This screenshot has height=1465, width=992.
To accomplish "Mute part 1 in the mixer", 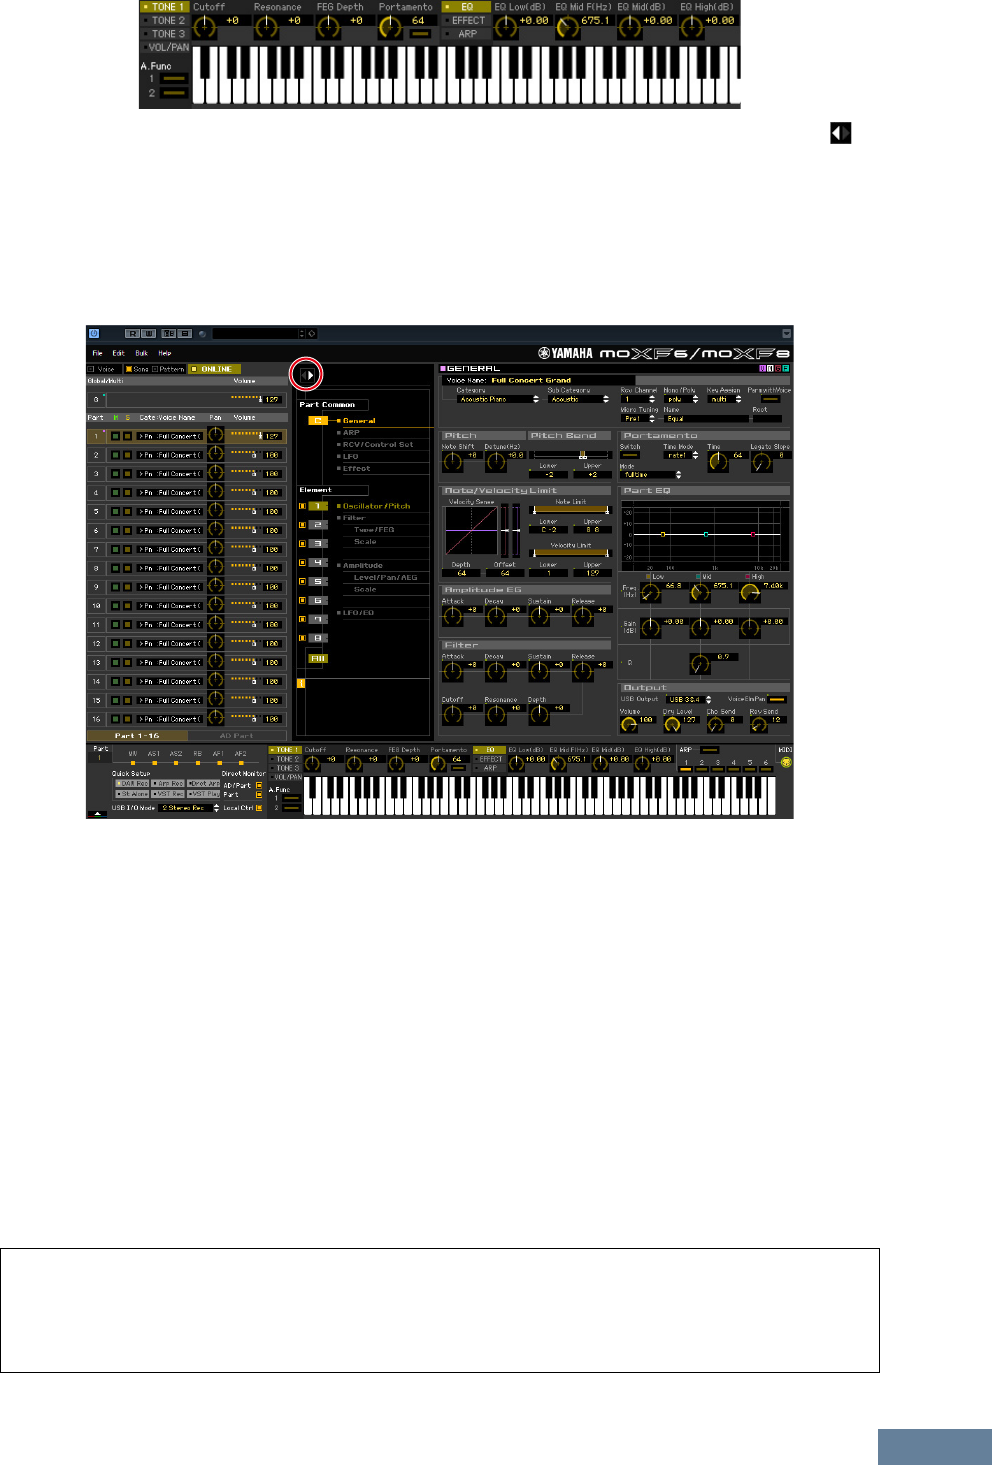I will (x=115, y=436).
